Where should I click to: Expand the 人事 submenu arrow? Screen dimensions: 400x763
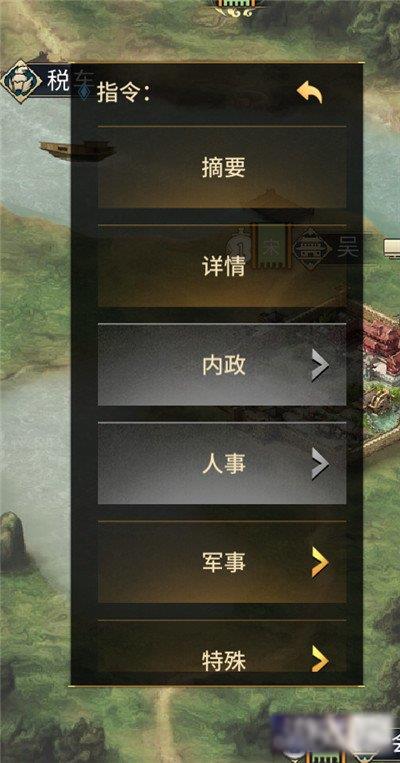click(320, 464)
